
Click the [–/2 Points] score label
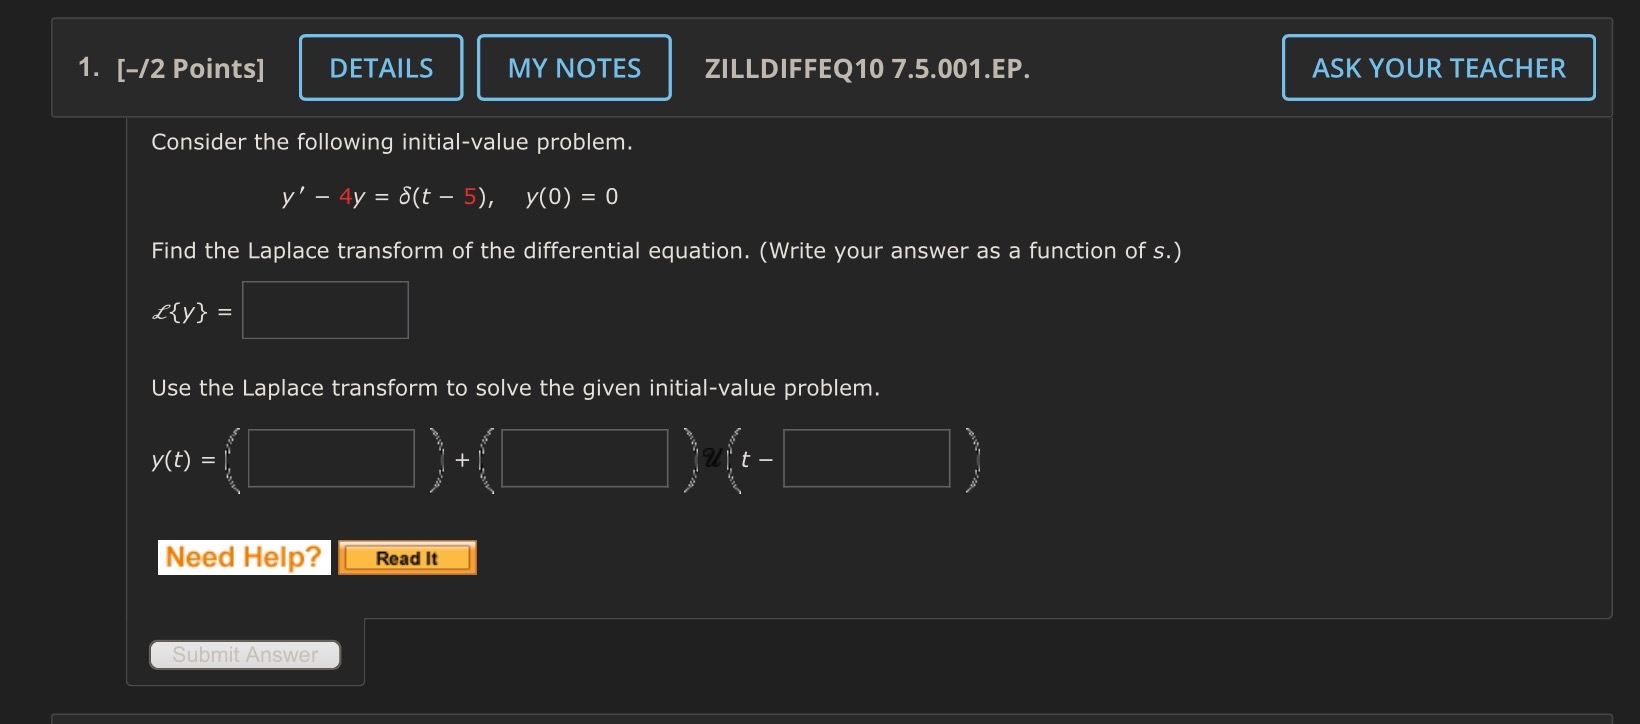192,67
